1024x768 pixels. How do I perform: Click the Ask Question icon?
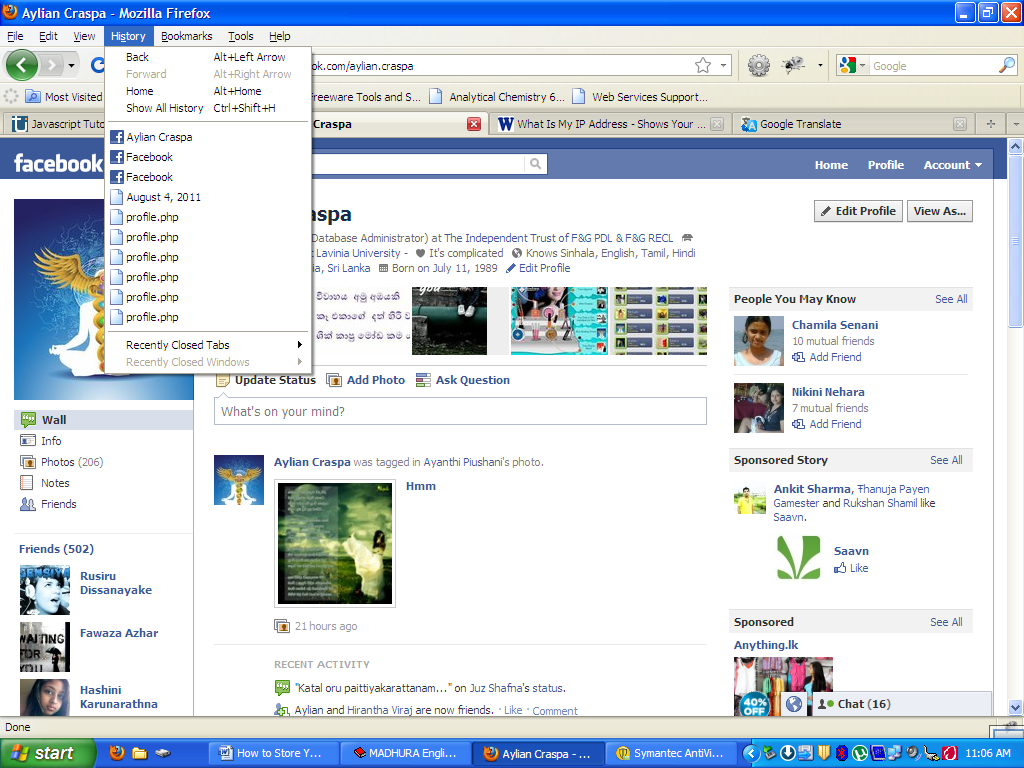click(x=423, y=380)
